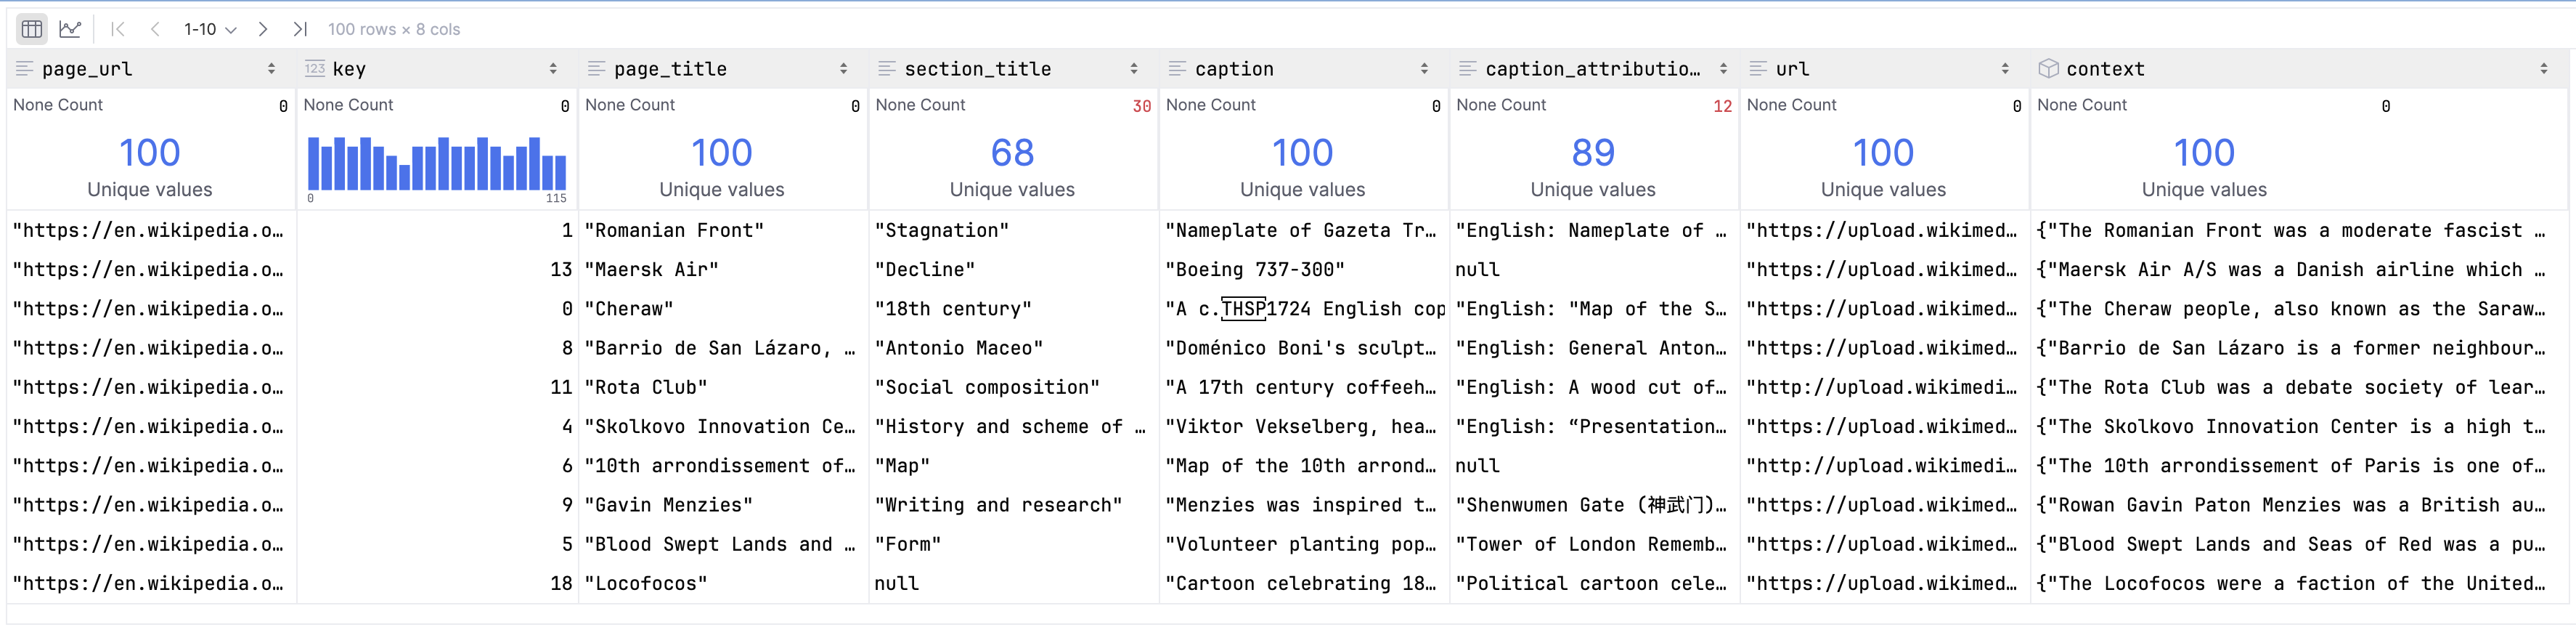The image size is (2576, 635).
Task: Open the url column header
Action: tap(1792, 69)
